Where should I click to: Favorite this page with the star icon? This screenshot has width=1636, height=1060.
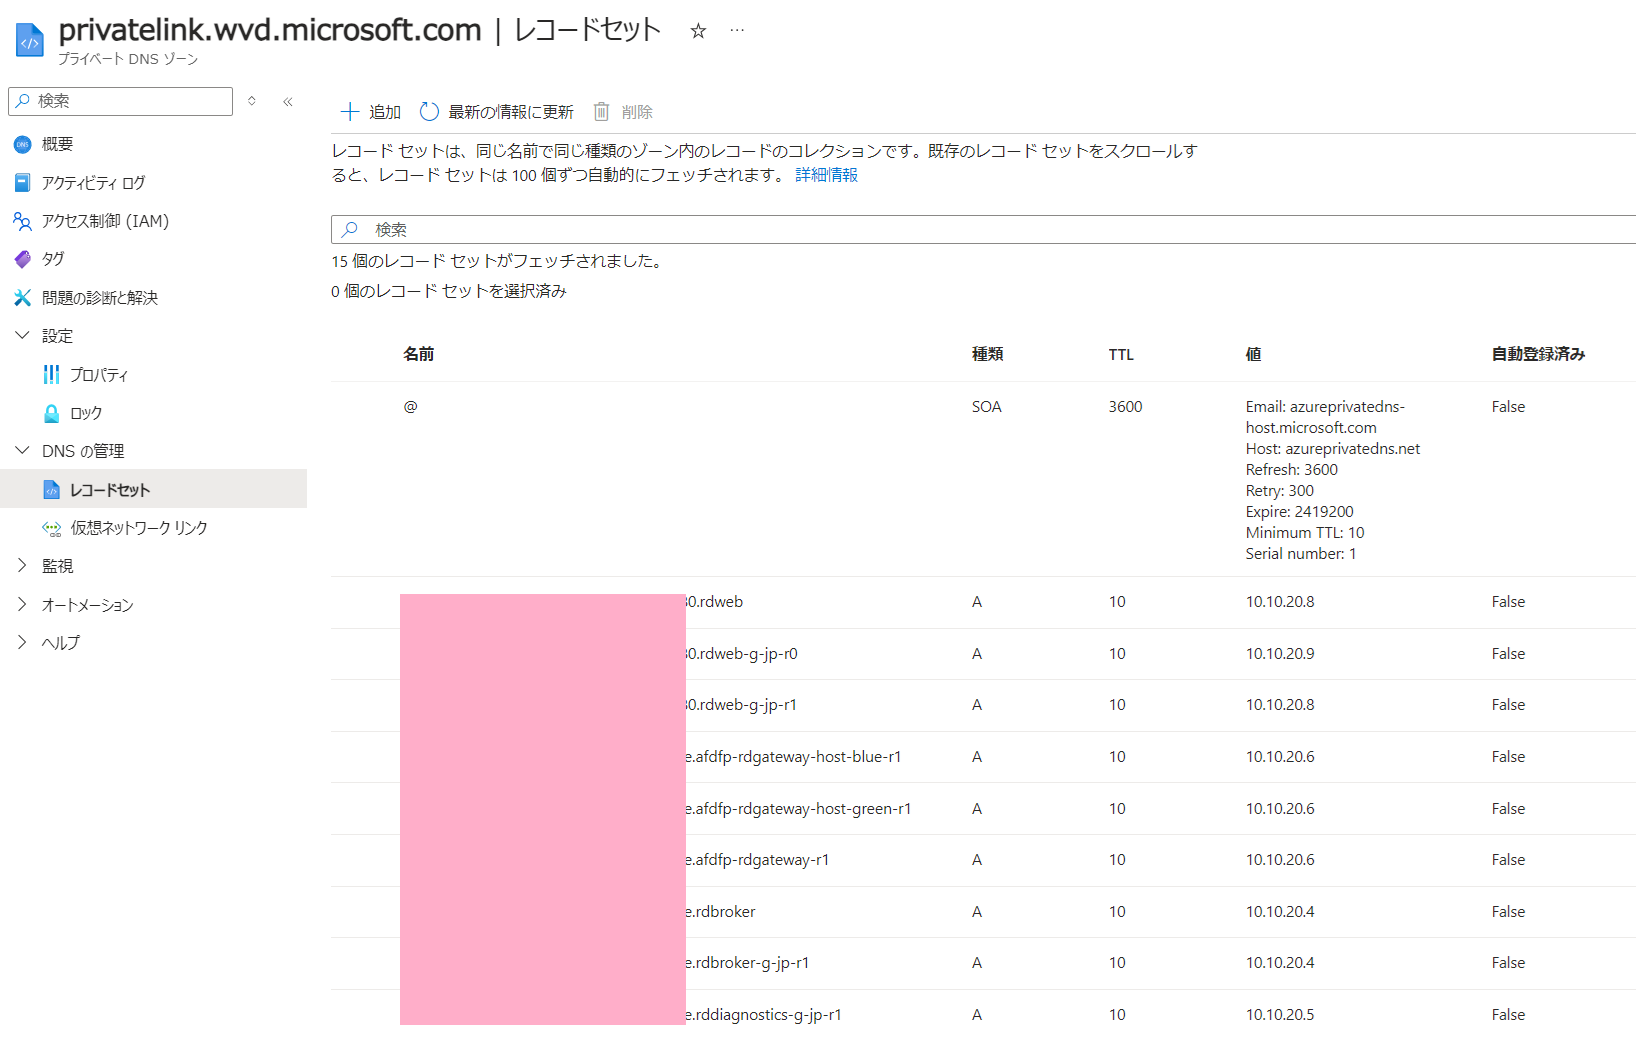(698, 31)
